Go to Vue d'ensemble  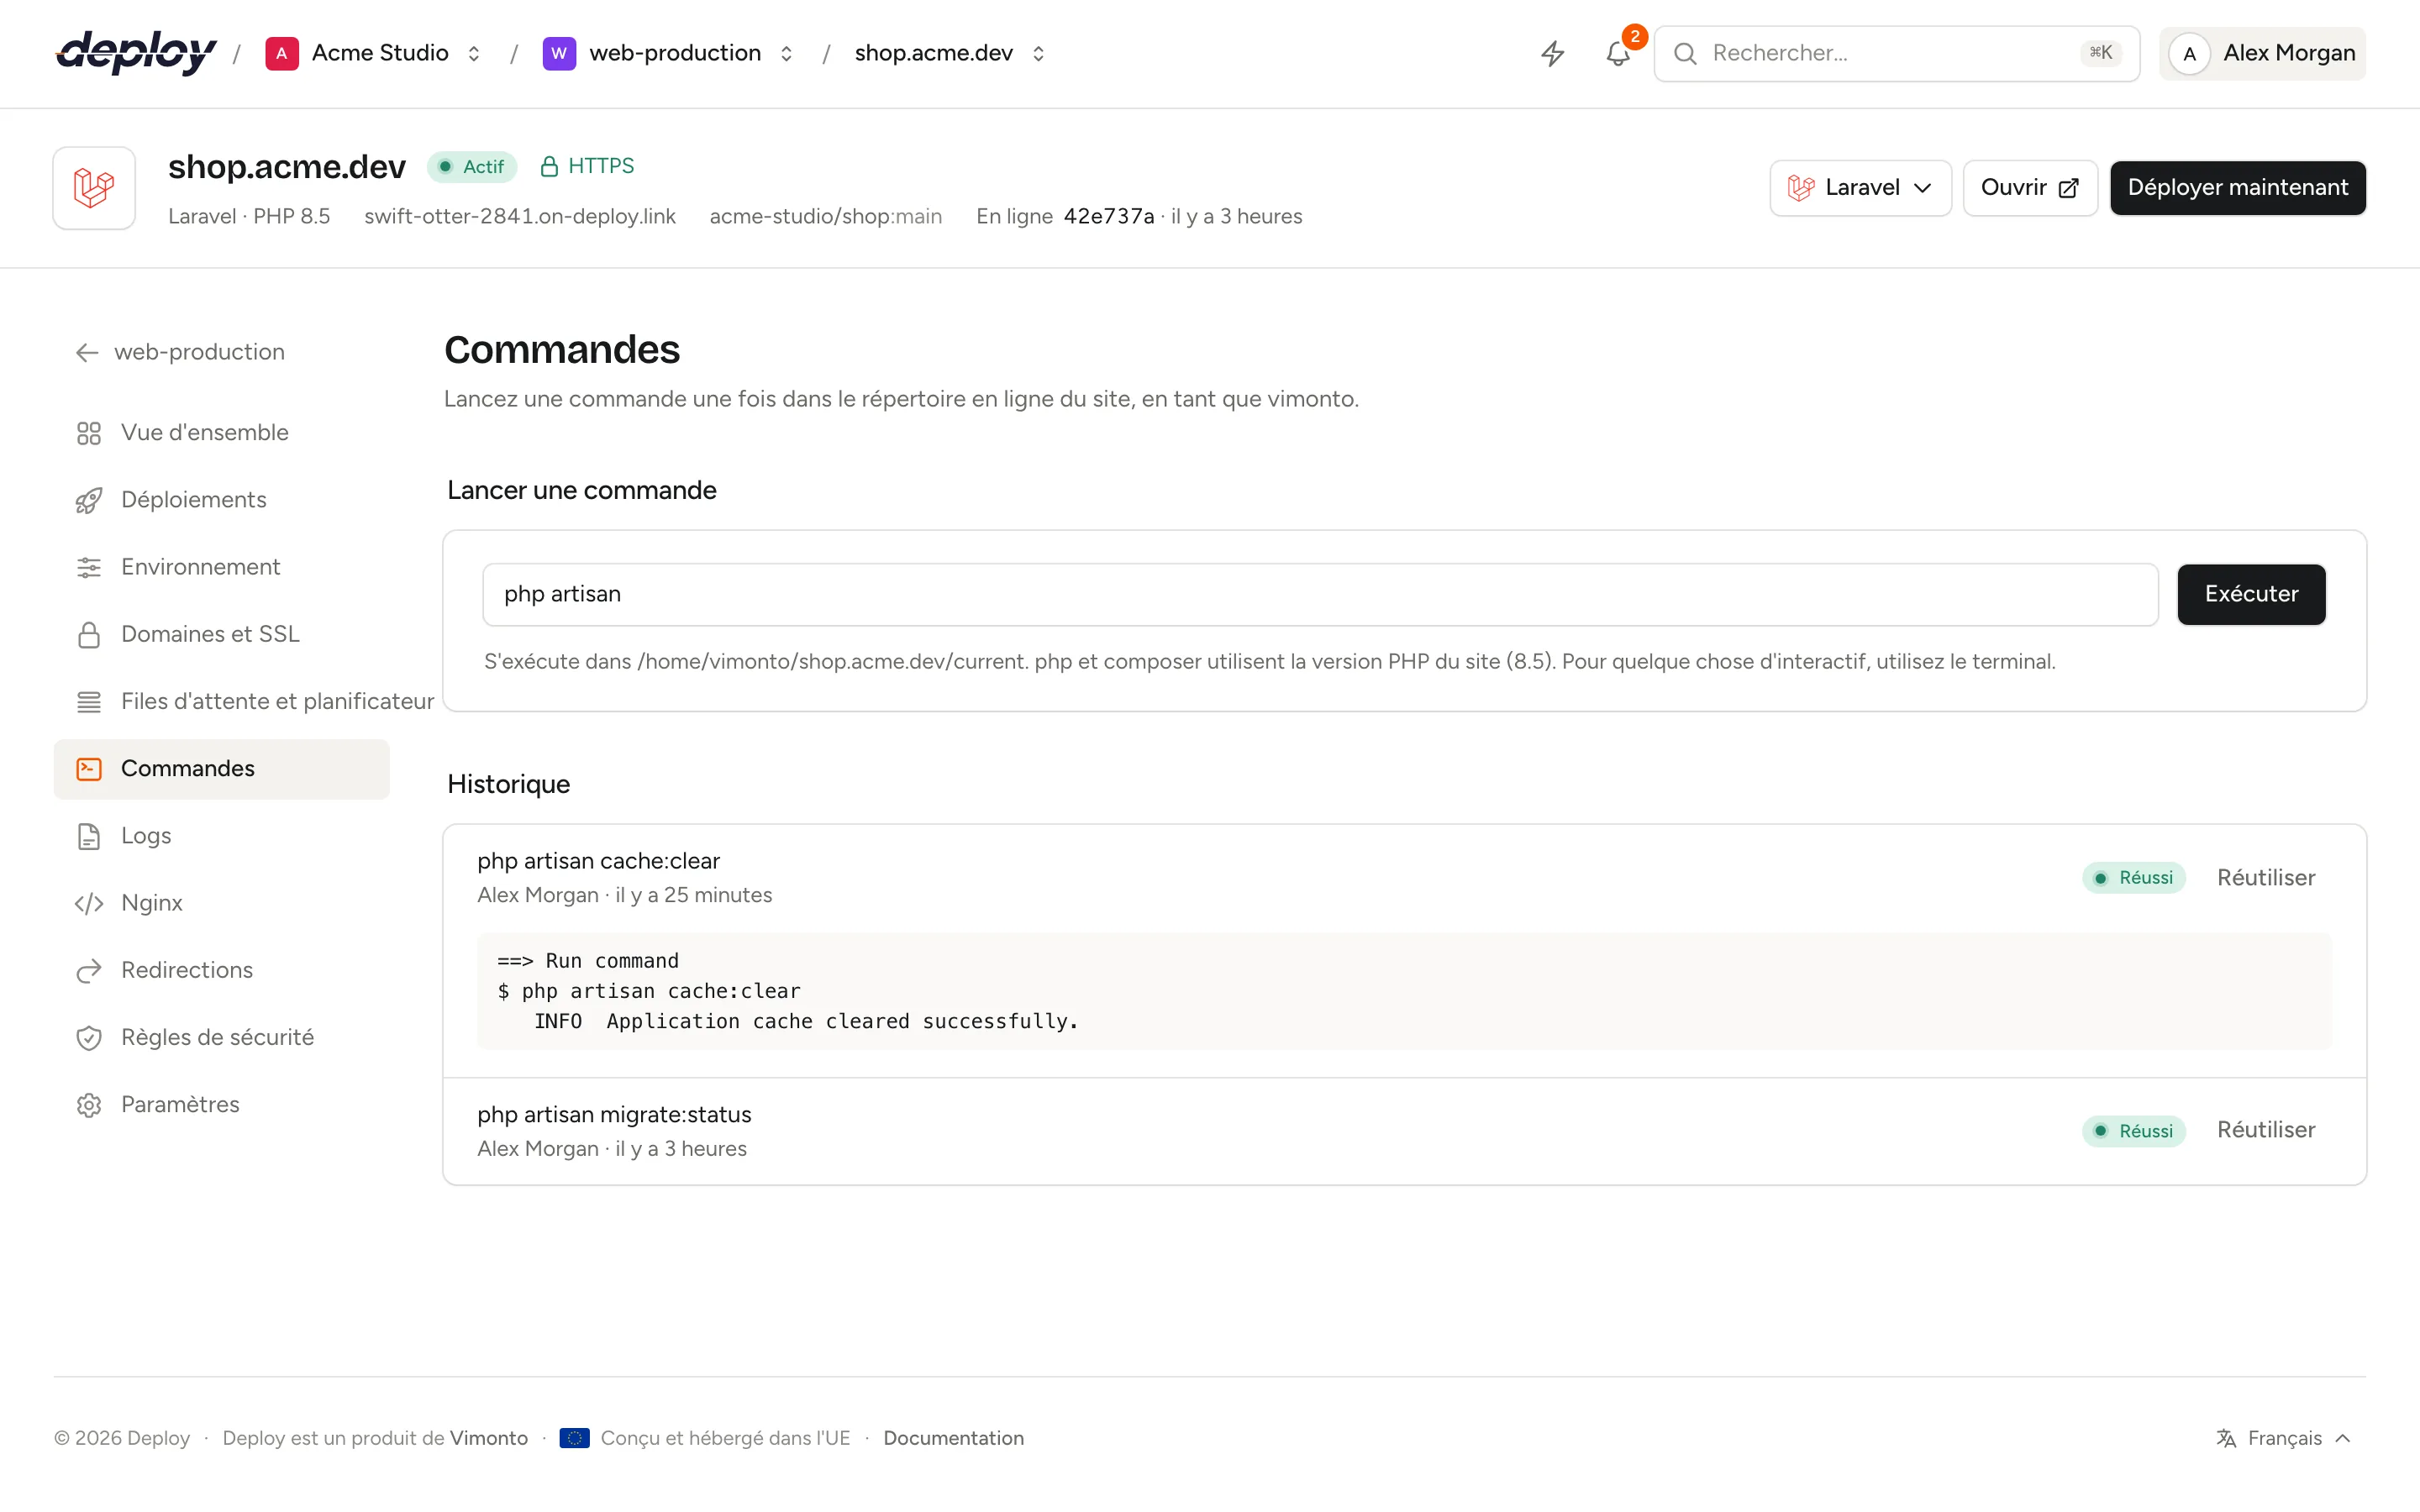click(x=222, y=433)
